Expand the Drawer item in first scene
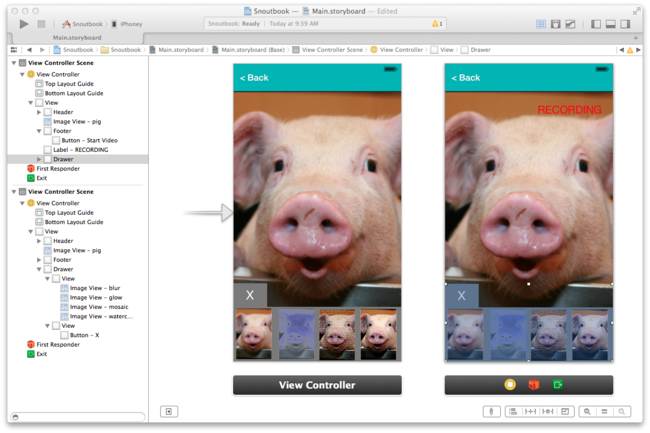 coord(39,159)
